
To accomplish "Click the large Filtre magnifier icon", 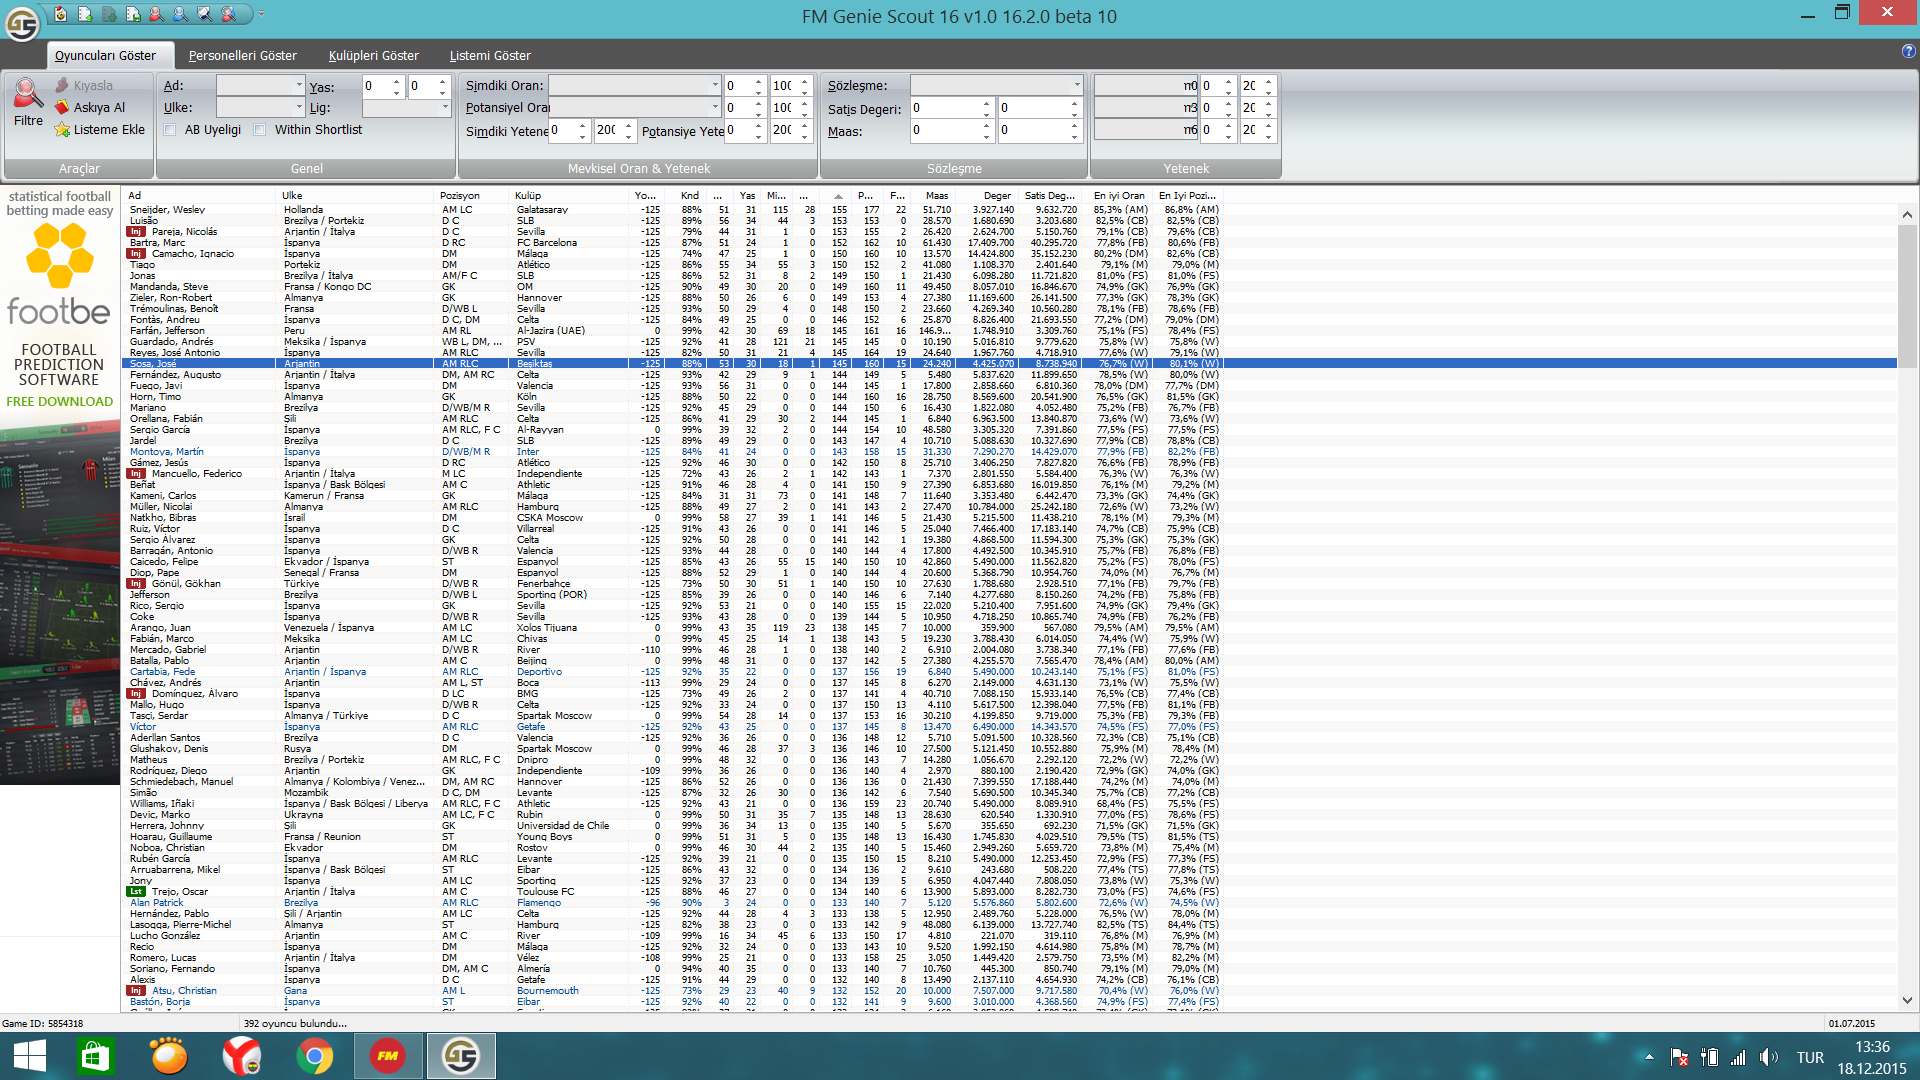I will [28, 94].
